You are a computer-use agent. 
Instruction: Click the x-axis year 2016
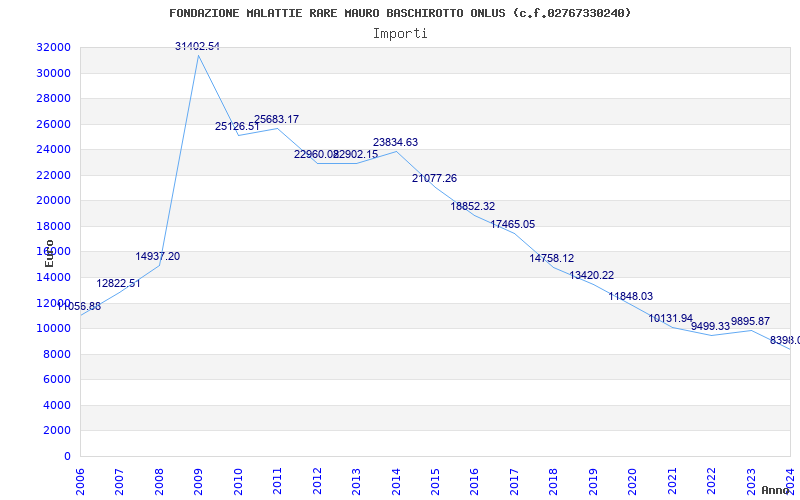click(474, 482)
